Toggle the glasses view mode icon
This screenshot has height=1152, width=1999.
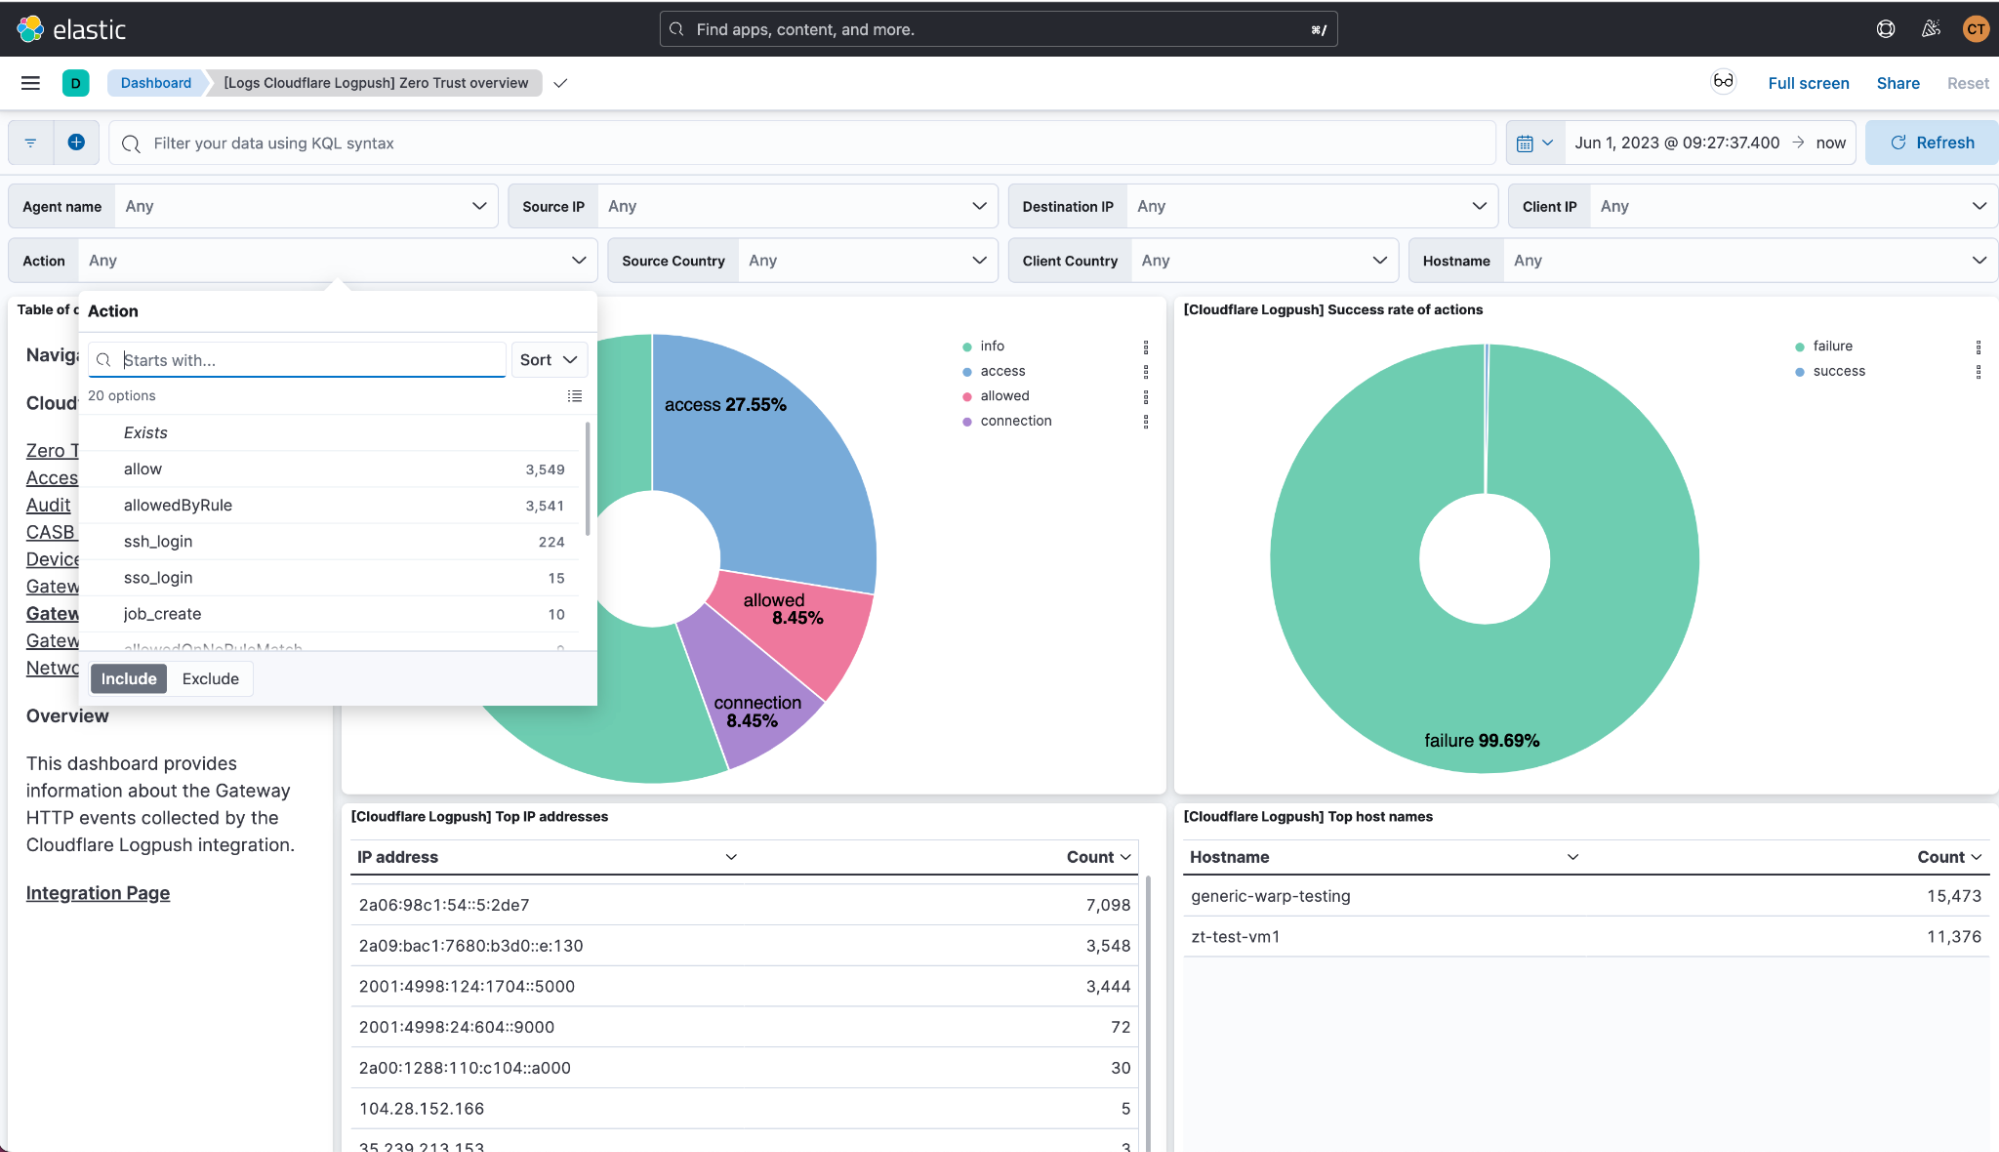coord(1722,82)
